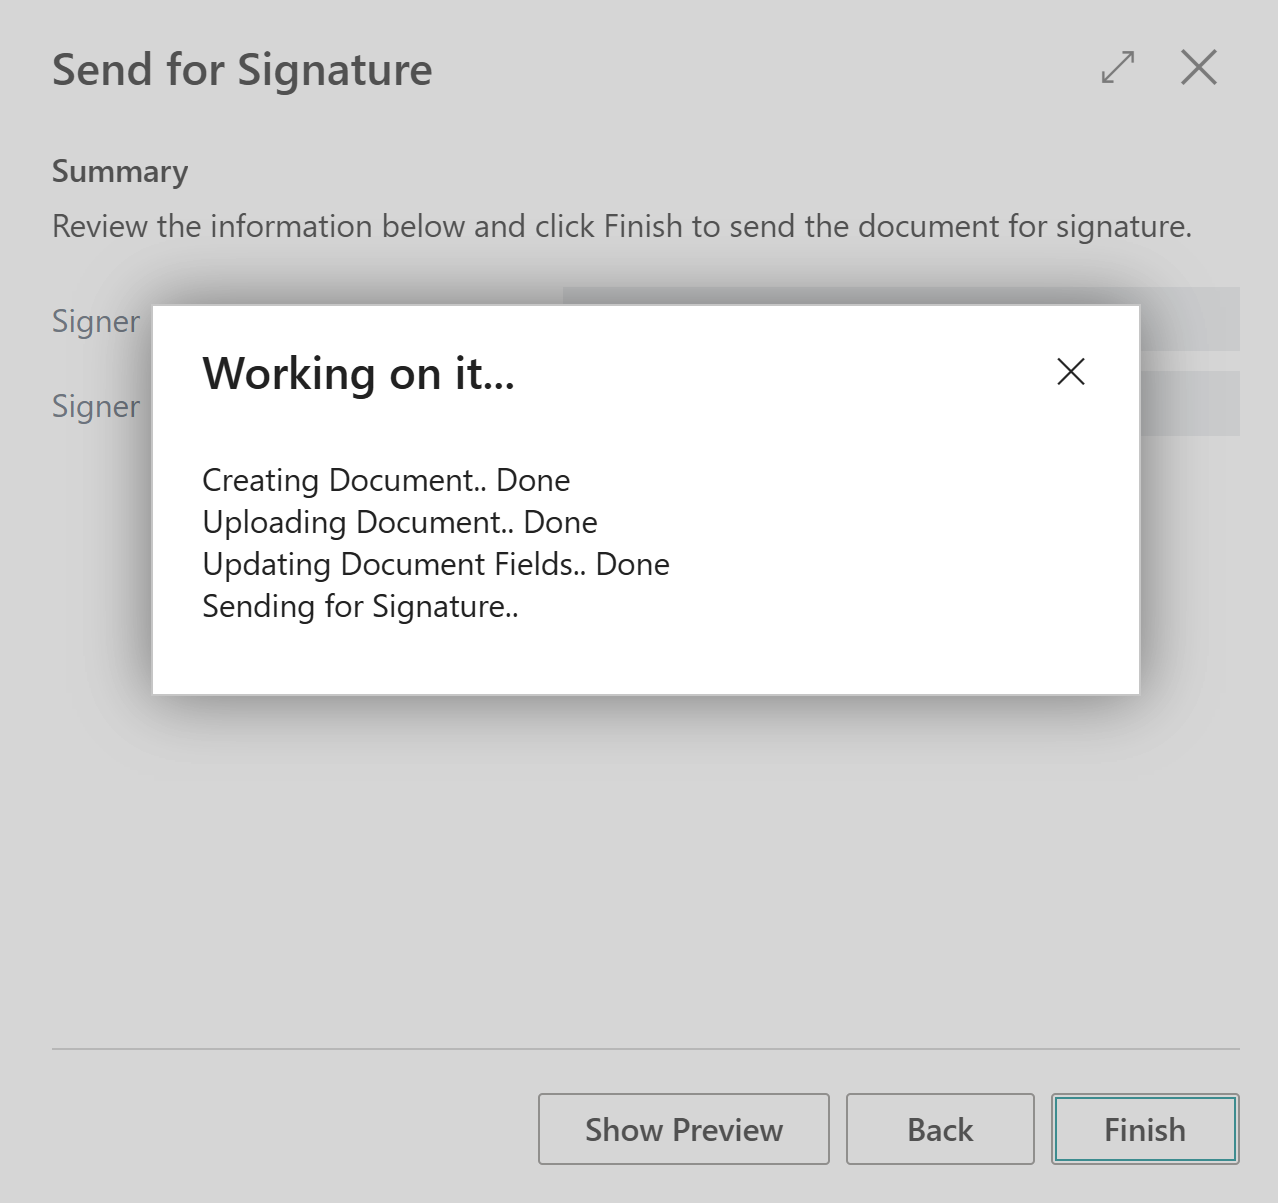Click the Summary heading
The height and width of the screenshot is (1203, 1278).
pos(120,172)
